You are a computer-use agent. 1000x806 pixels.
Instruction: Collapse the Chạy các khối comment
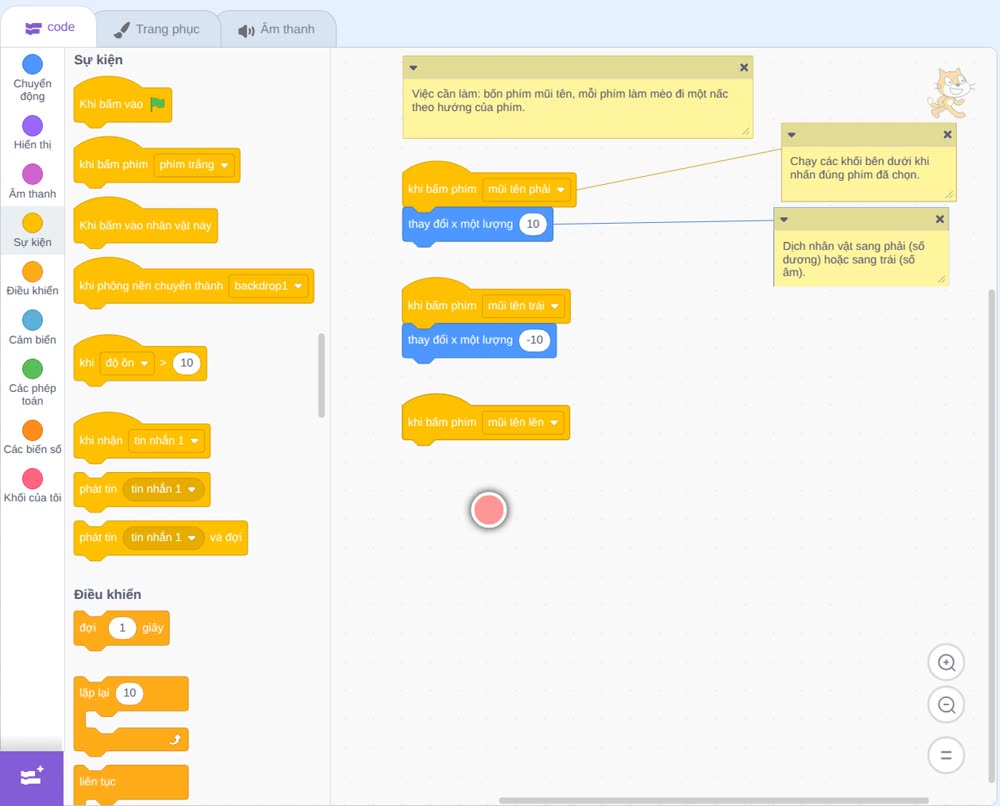click(x=791, y=135)
